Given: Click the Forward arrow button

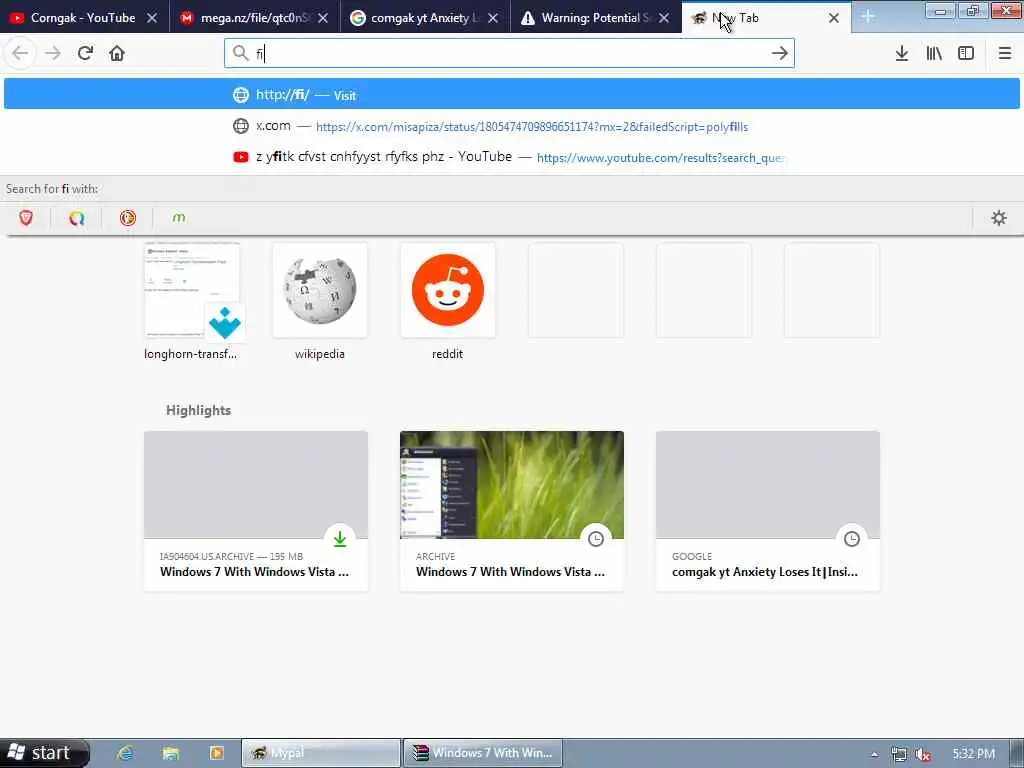Looking at the screenshot, I should [53, 53].
